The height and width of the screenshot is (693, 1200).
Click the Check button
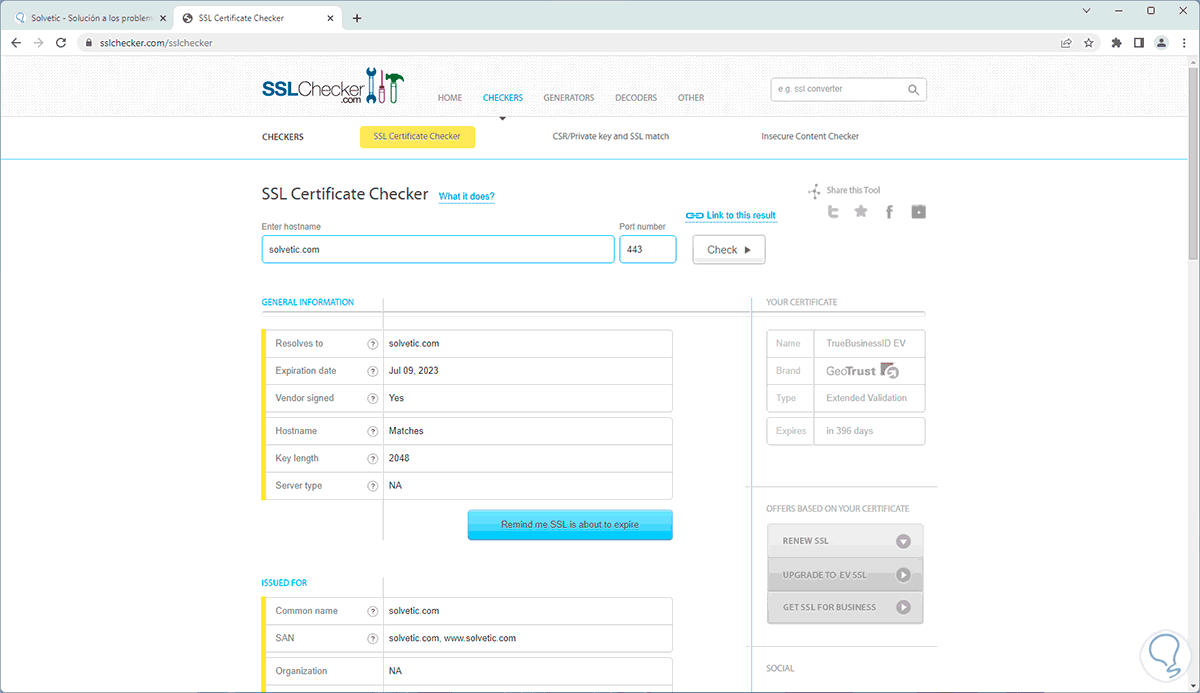coord(729,250)
